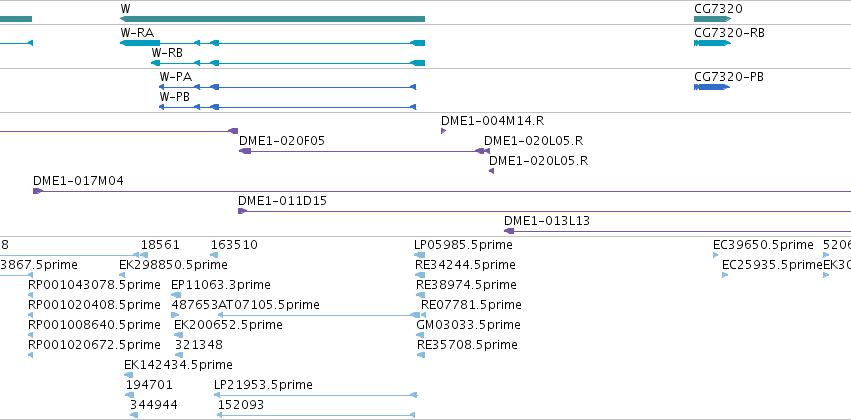This screenshot has width=851, height=420.
Task: Click the W-PB protein feature
Action: [x=288, y=107]
